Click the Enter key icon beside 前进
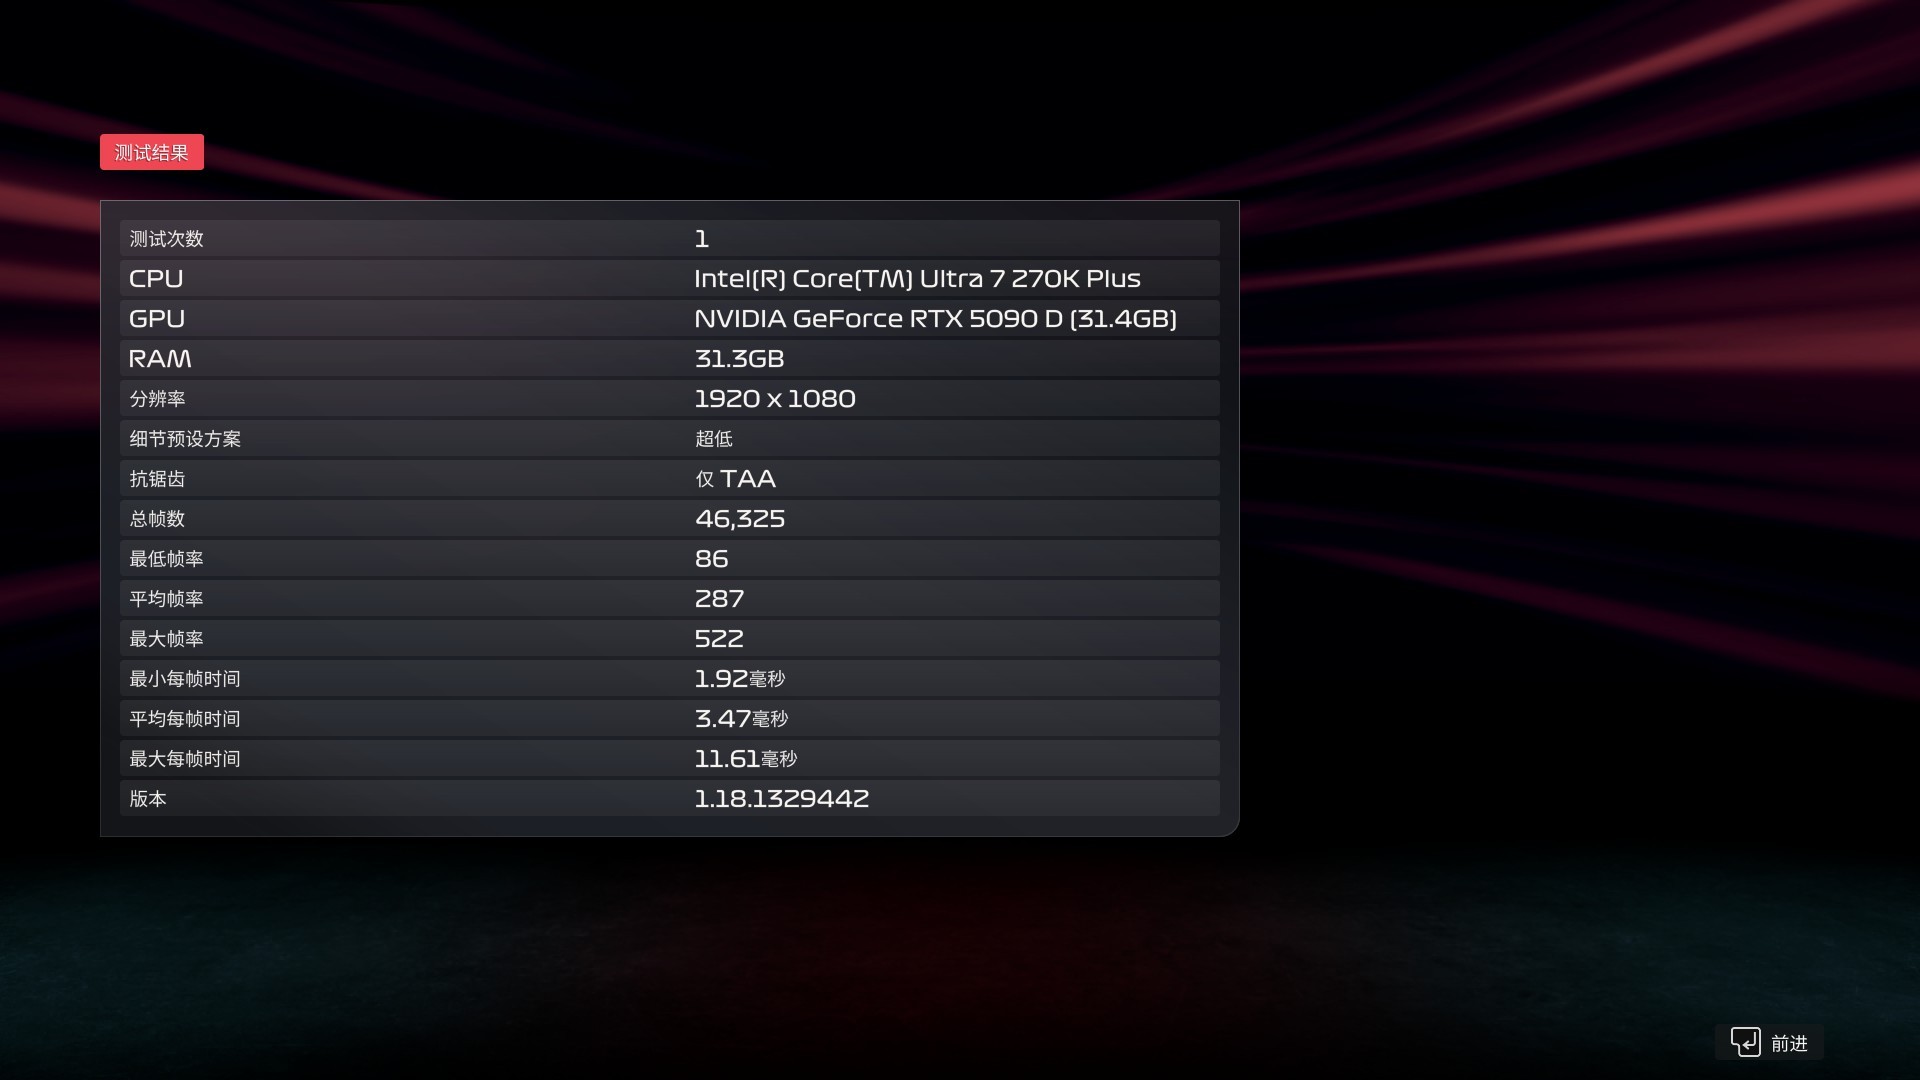This screenshot has height=1080, width=1920. 1745,1042
